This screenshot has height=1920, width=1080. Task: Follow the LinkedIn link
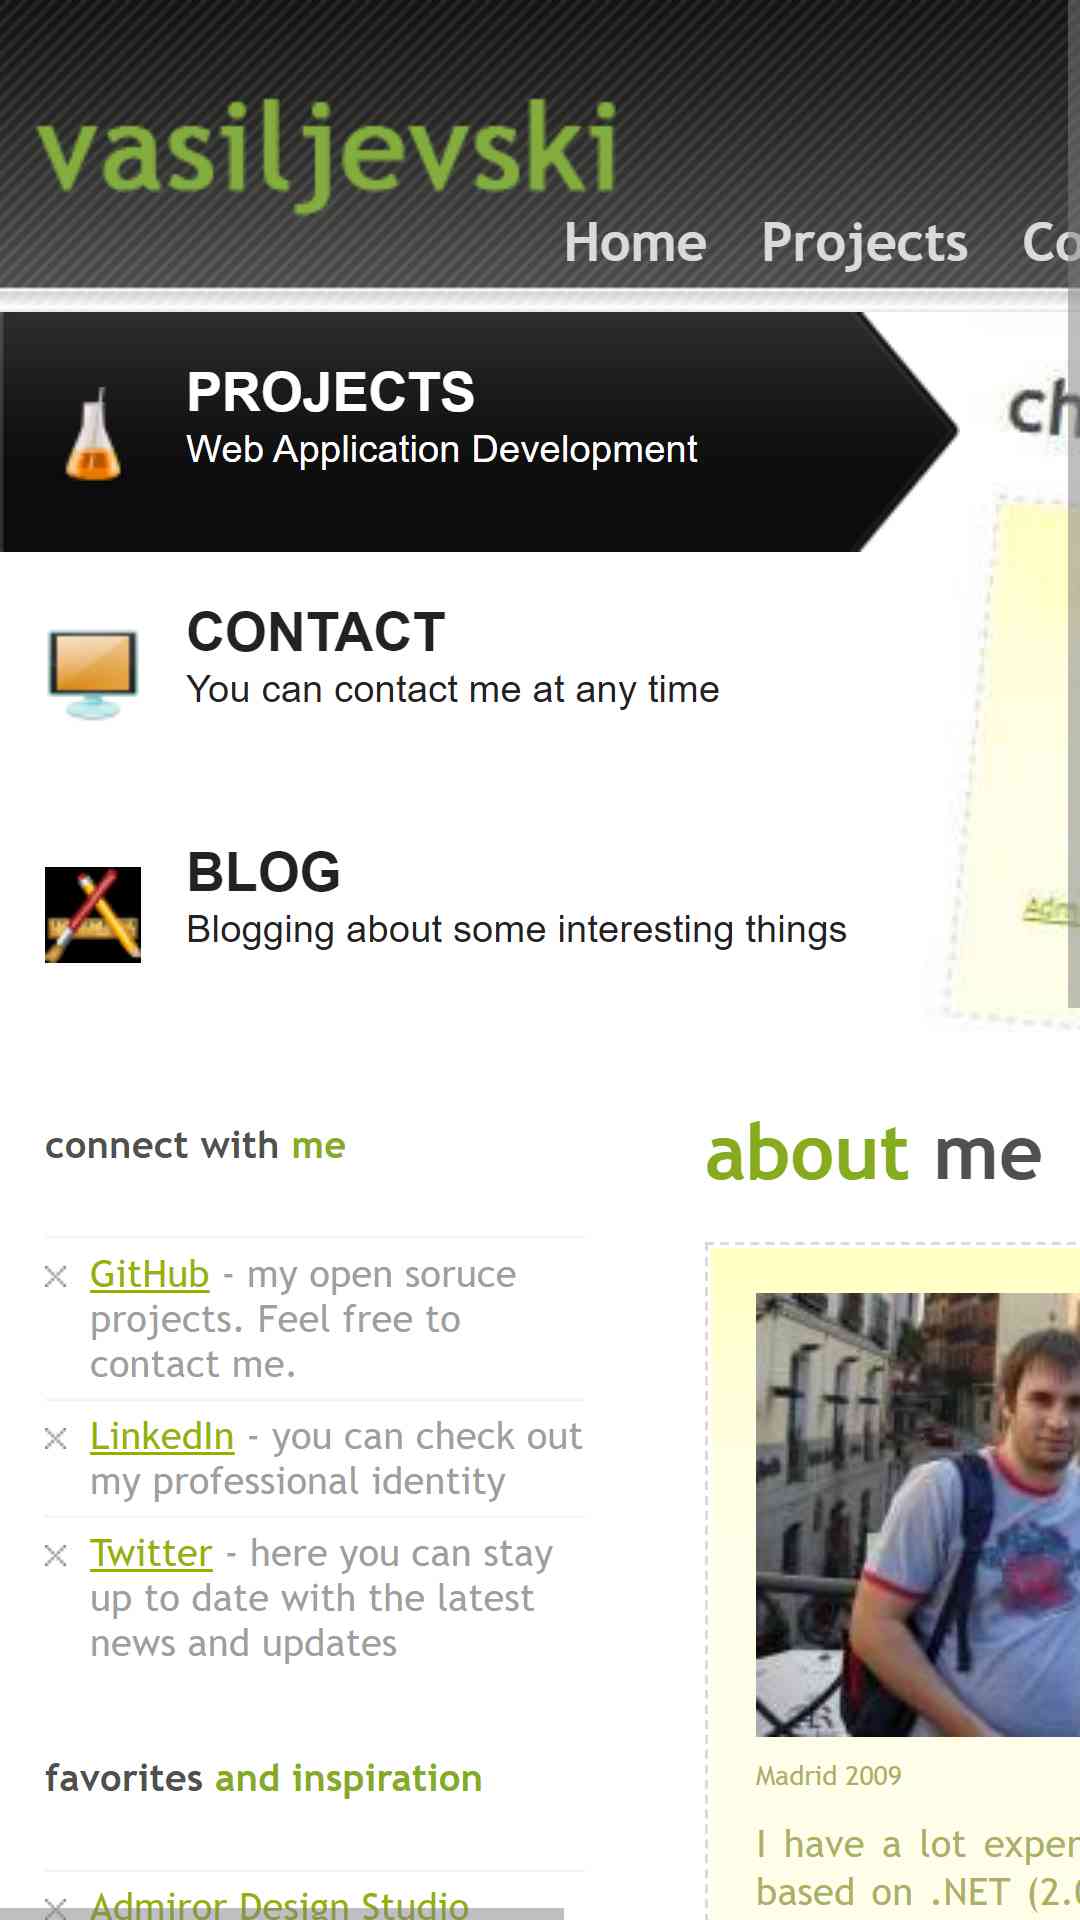click(162, 1437)
